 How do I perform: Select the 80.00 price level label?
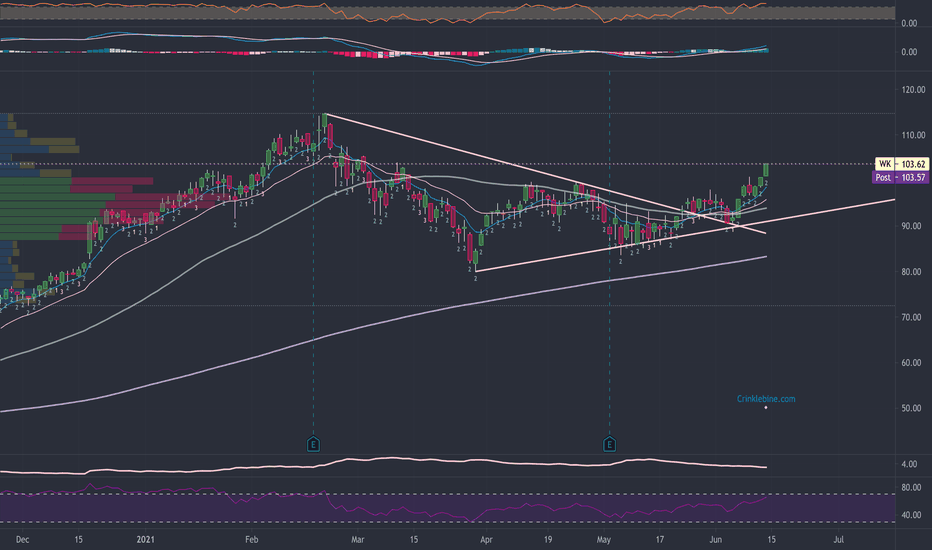point(912,272)
